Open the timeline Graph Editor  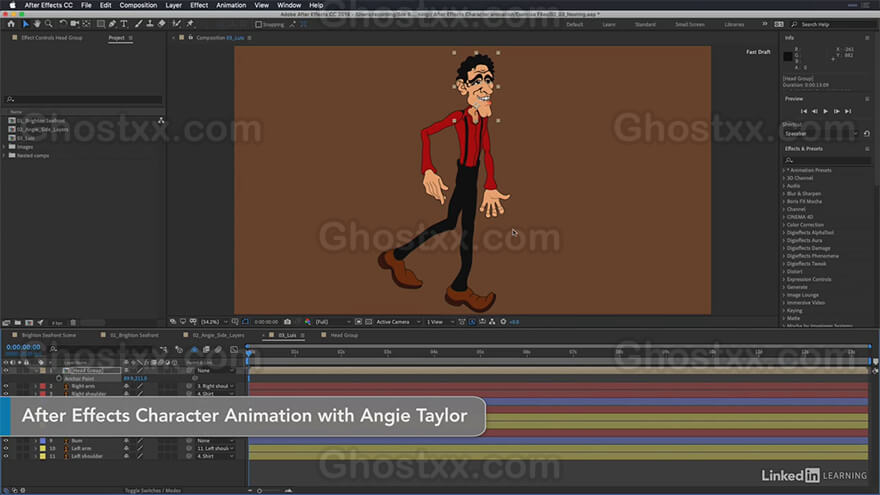(234, 350)
